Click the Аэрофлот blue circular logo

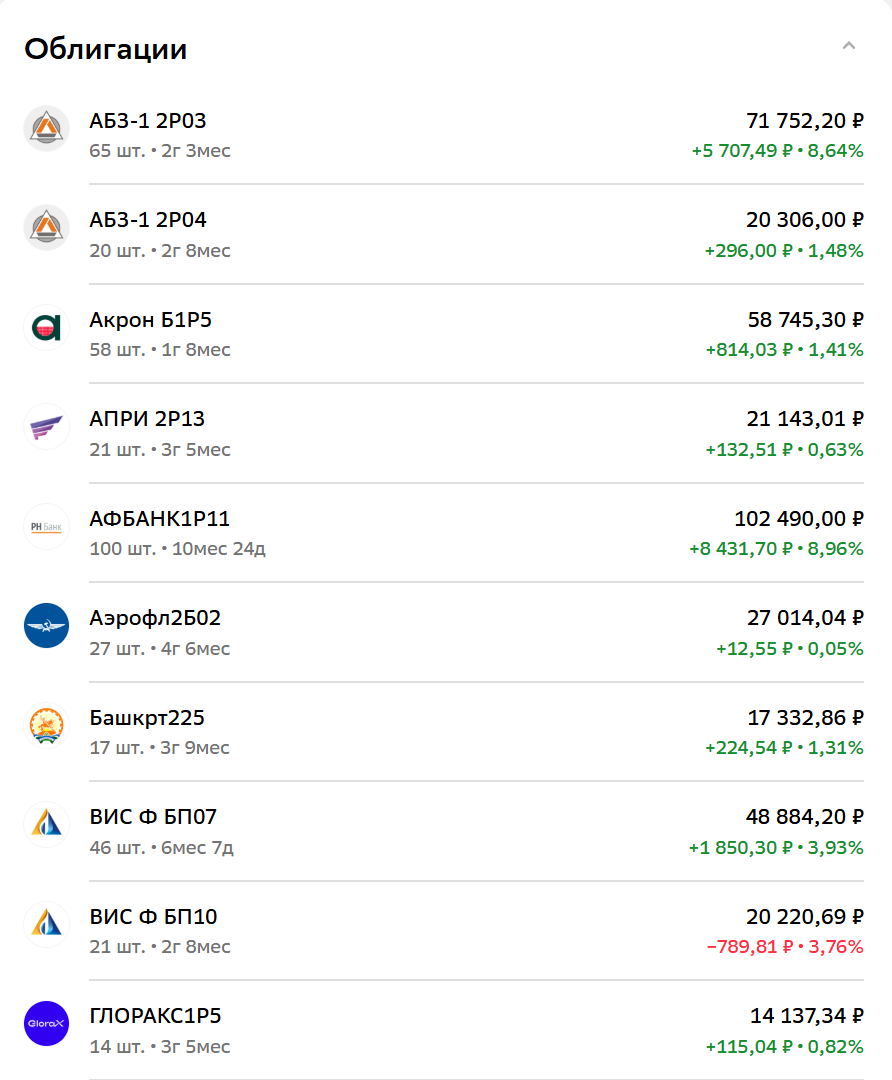[x=47, y=626]
